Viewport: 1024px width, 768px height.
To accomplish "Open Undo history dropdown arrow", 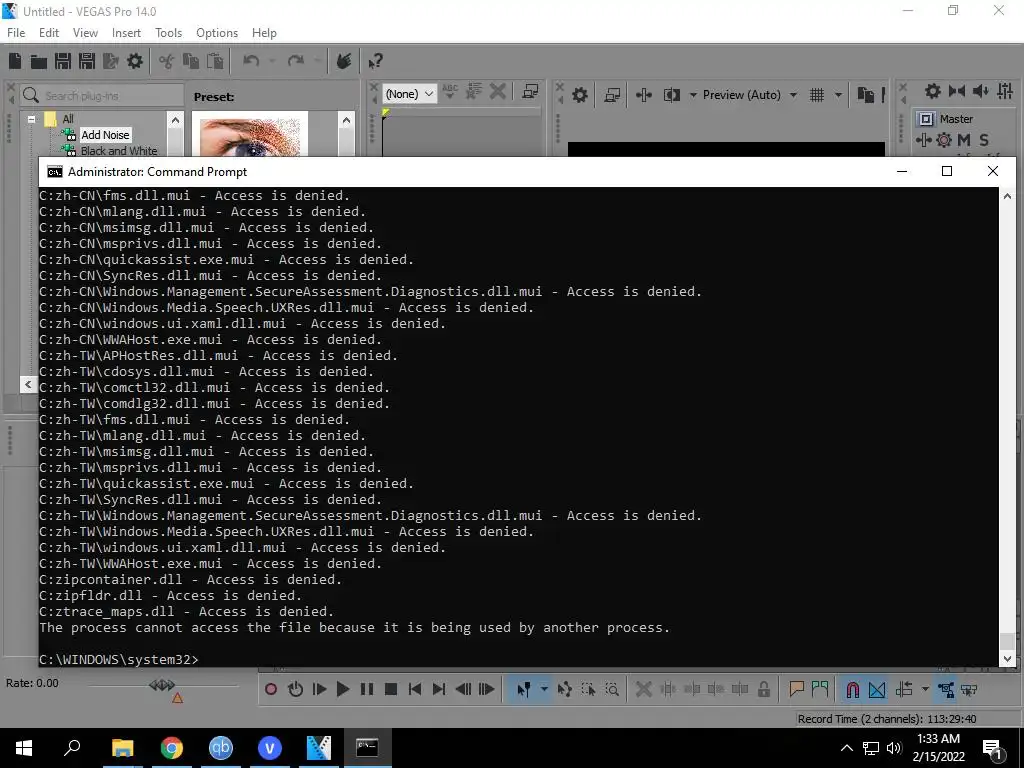I will tap(272, 61).
